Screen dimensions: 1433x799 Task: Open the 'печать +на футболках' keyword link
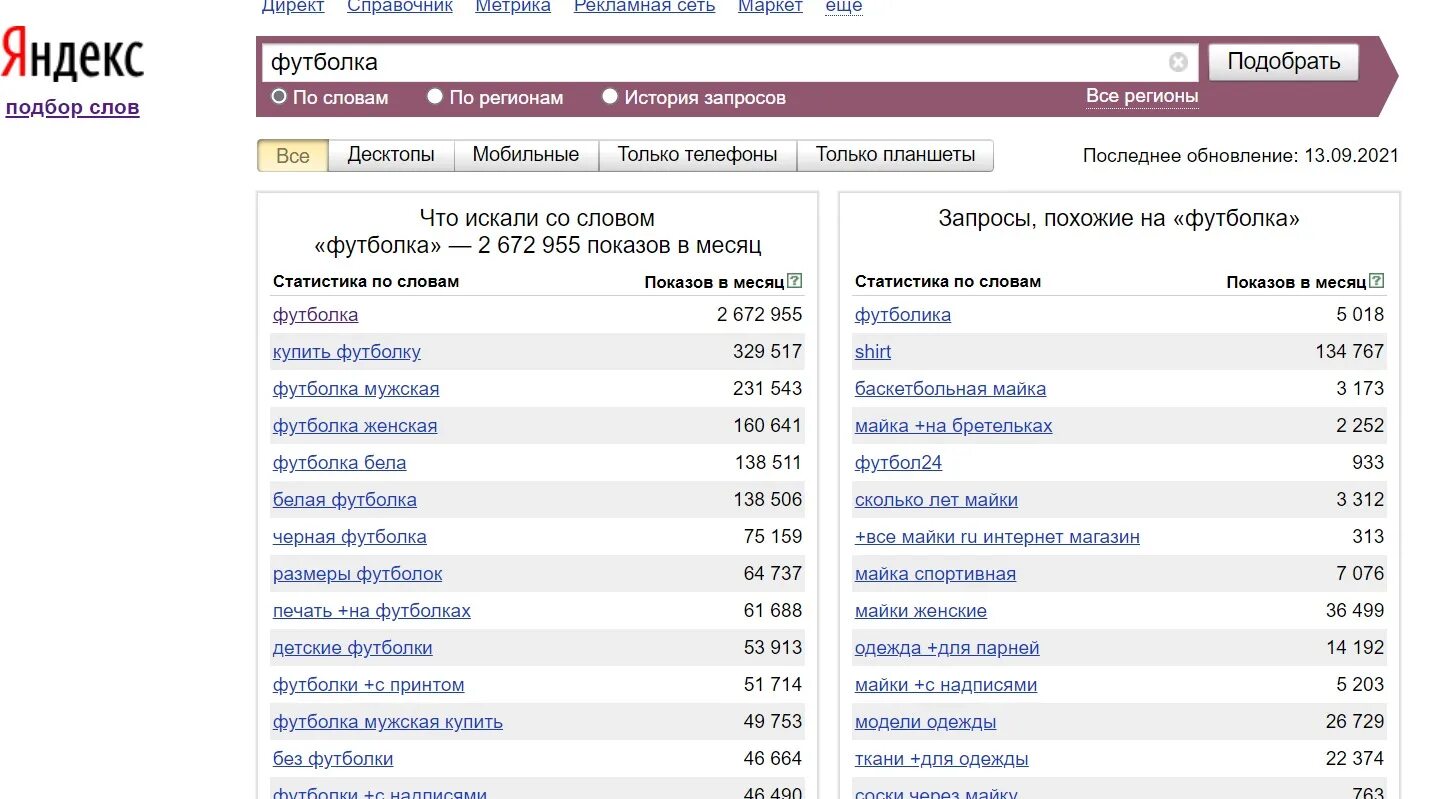(372, 611)
